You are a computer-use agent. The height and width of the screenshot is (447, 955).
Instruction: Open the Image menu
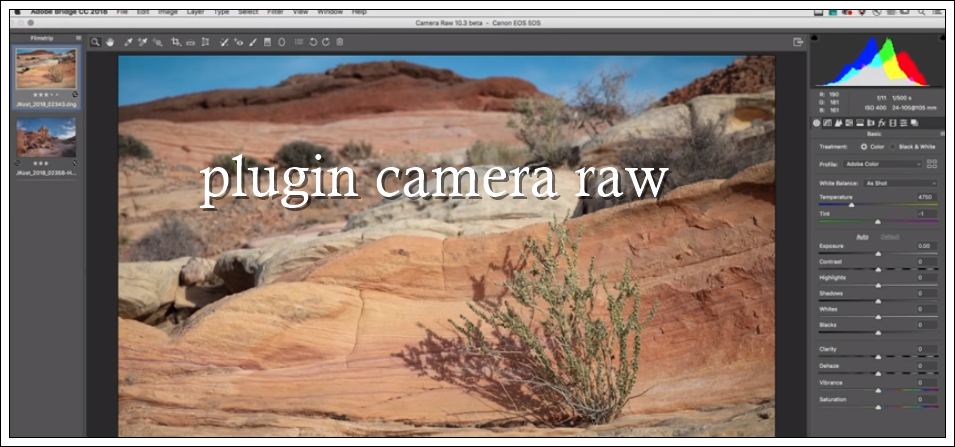[x=167, y=12]
